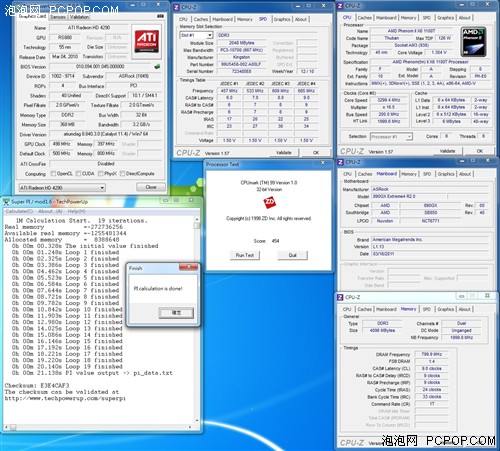Screen dimensions: 500x451
Task: Click NB Frequency value in Memory window
Action: tap(461, 337)
